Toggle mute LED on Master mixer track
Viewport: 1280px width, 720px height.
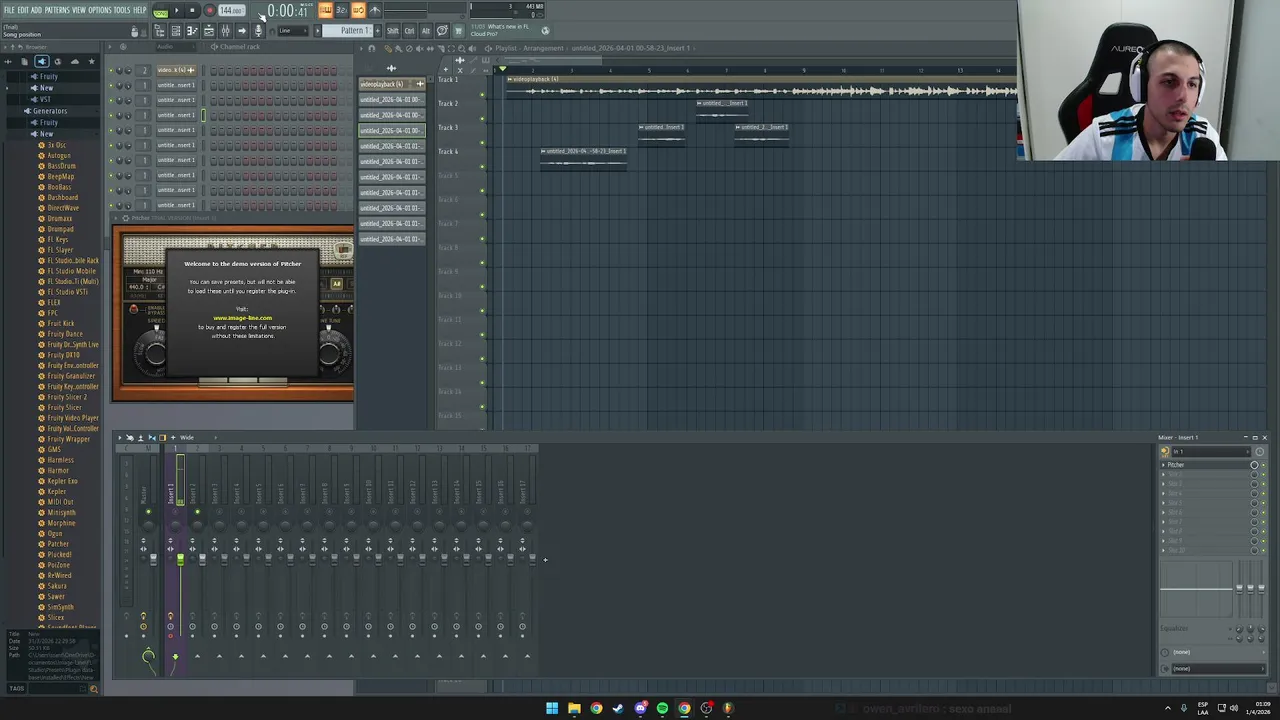[148, 512]
